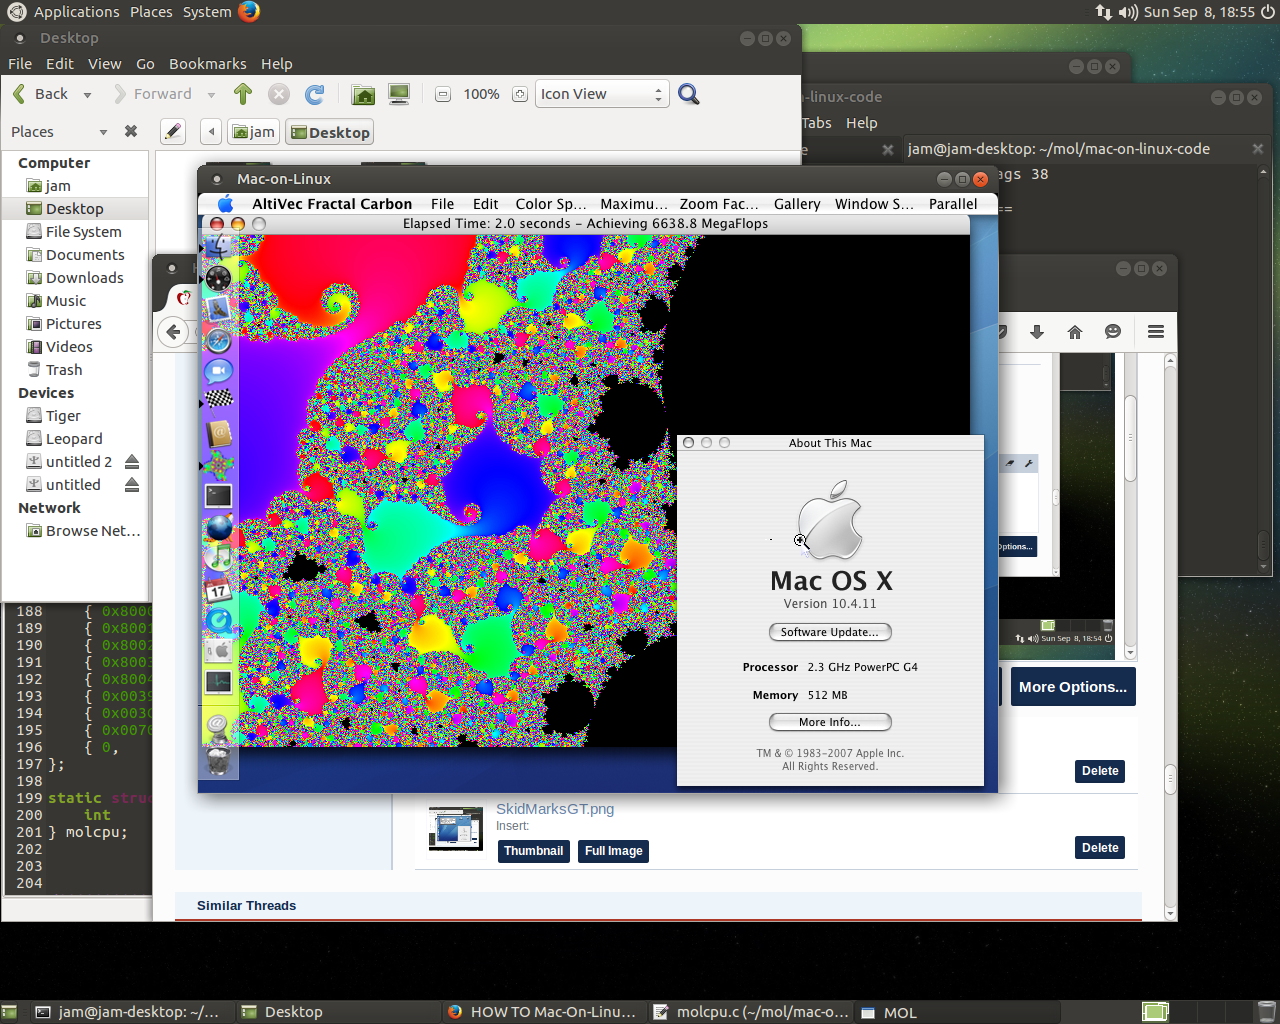
Task: Click More Options button
Action: 1073,687
